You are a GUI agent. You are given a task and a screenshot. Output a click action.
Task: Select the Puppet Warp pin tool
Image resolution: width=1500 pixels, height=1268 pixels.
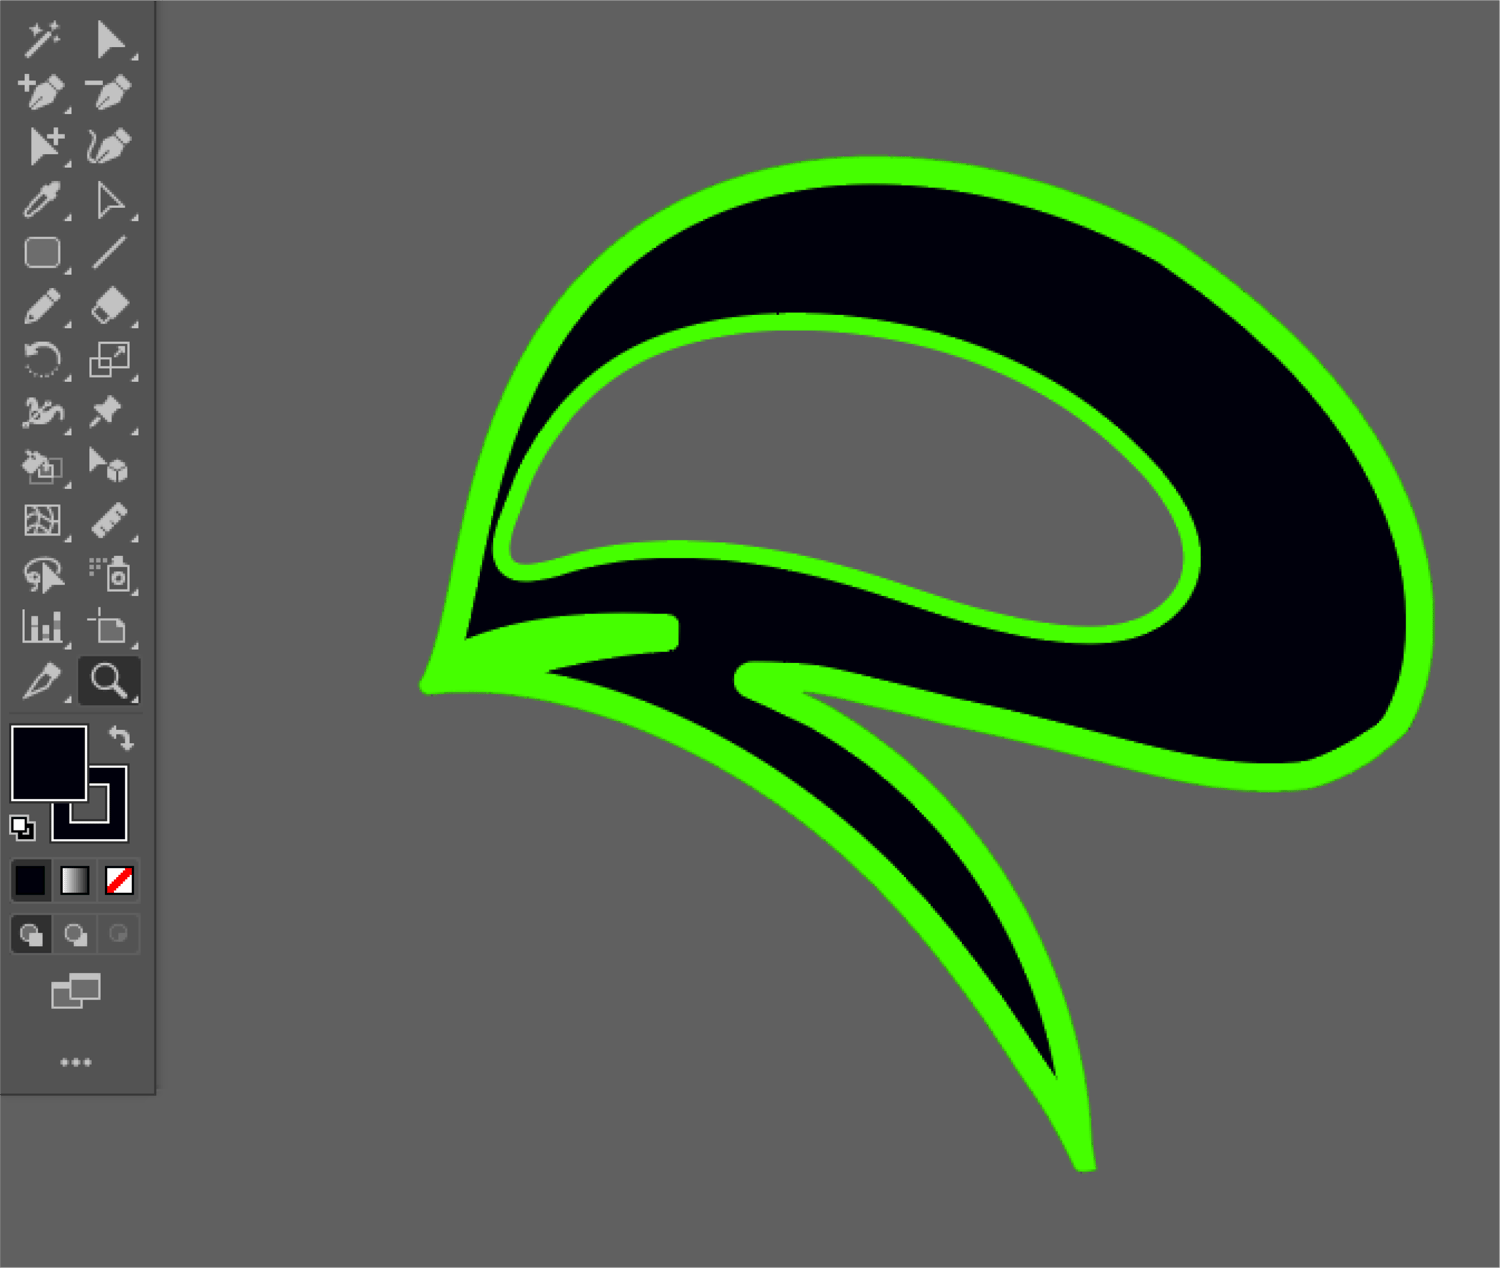pos(108,412)
